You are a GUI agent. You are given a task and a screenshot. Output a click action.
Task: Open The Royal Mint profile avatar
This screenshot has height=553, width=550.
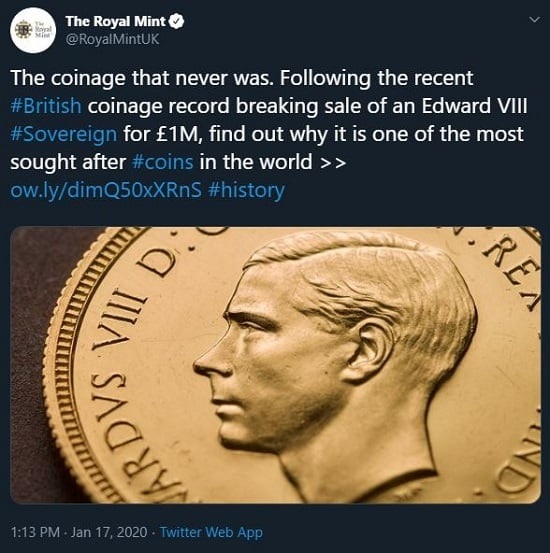(33, 30)
